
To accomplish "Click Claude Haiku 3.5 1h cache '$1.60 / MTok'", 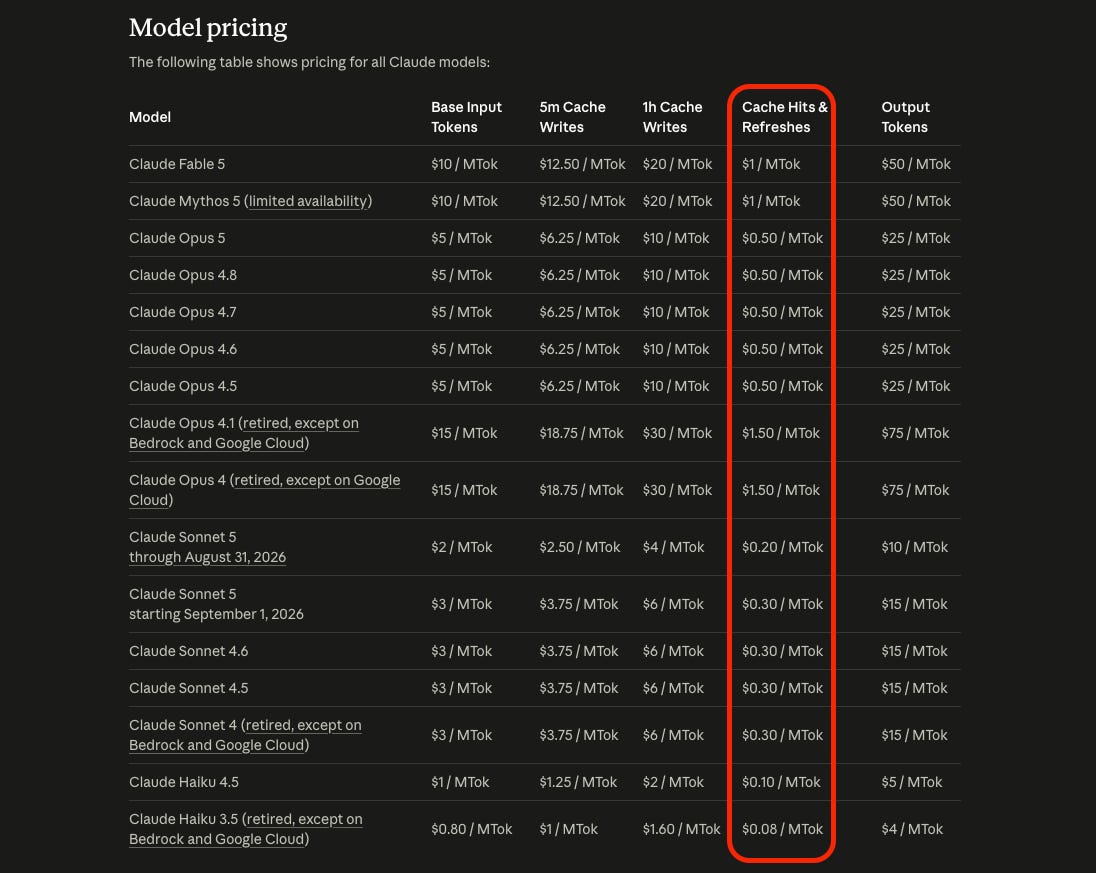I will pos(682,830).
